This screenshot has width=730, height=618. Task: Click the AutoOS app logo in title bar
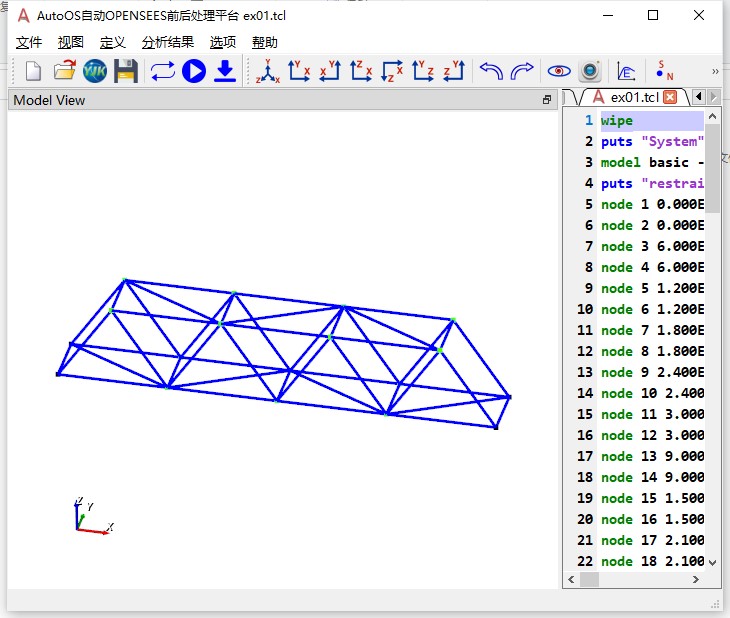click(x=23, y=16)
